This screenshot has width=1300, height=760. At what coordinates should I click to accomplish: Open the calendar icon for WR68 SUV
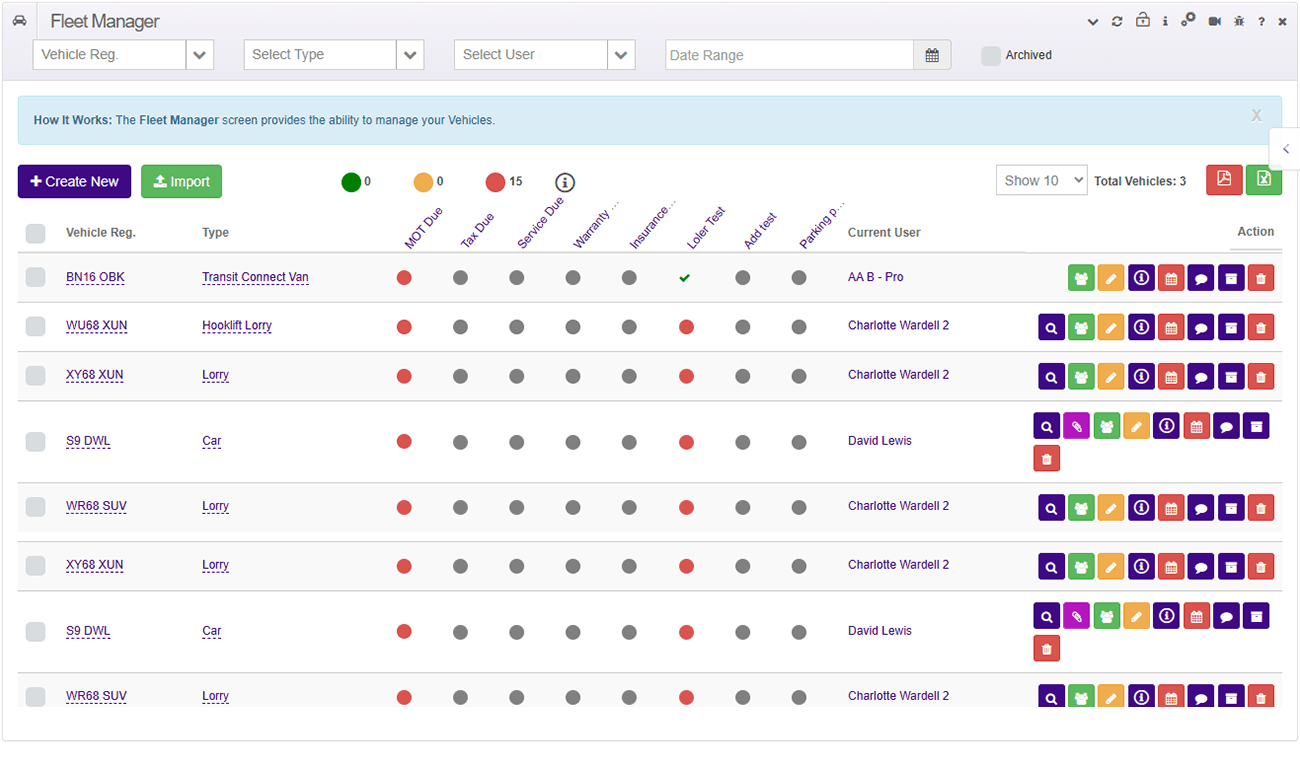tap(1171, 507)
